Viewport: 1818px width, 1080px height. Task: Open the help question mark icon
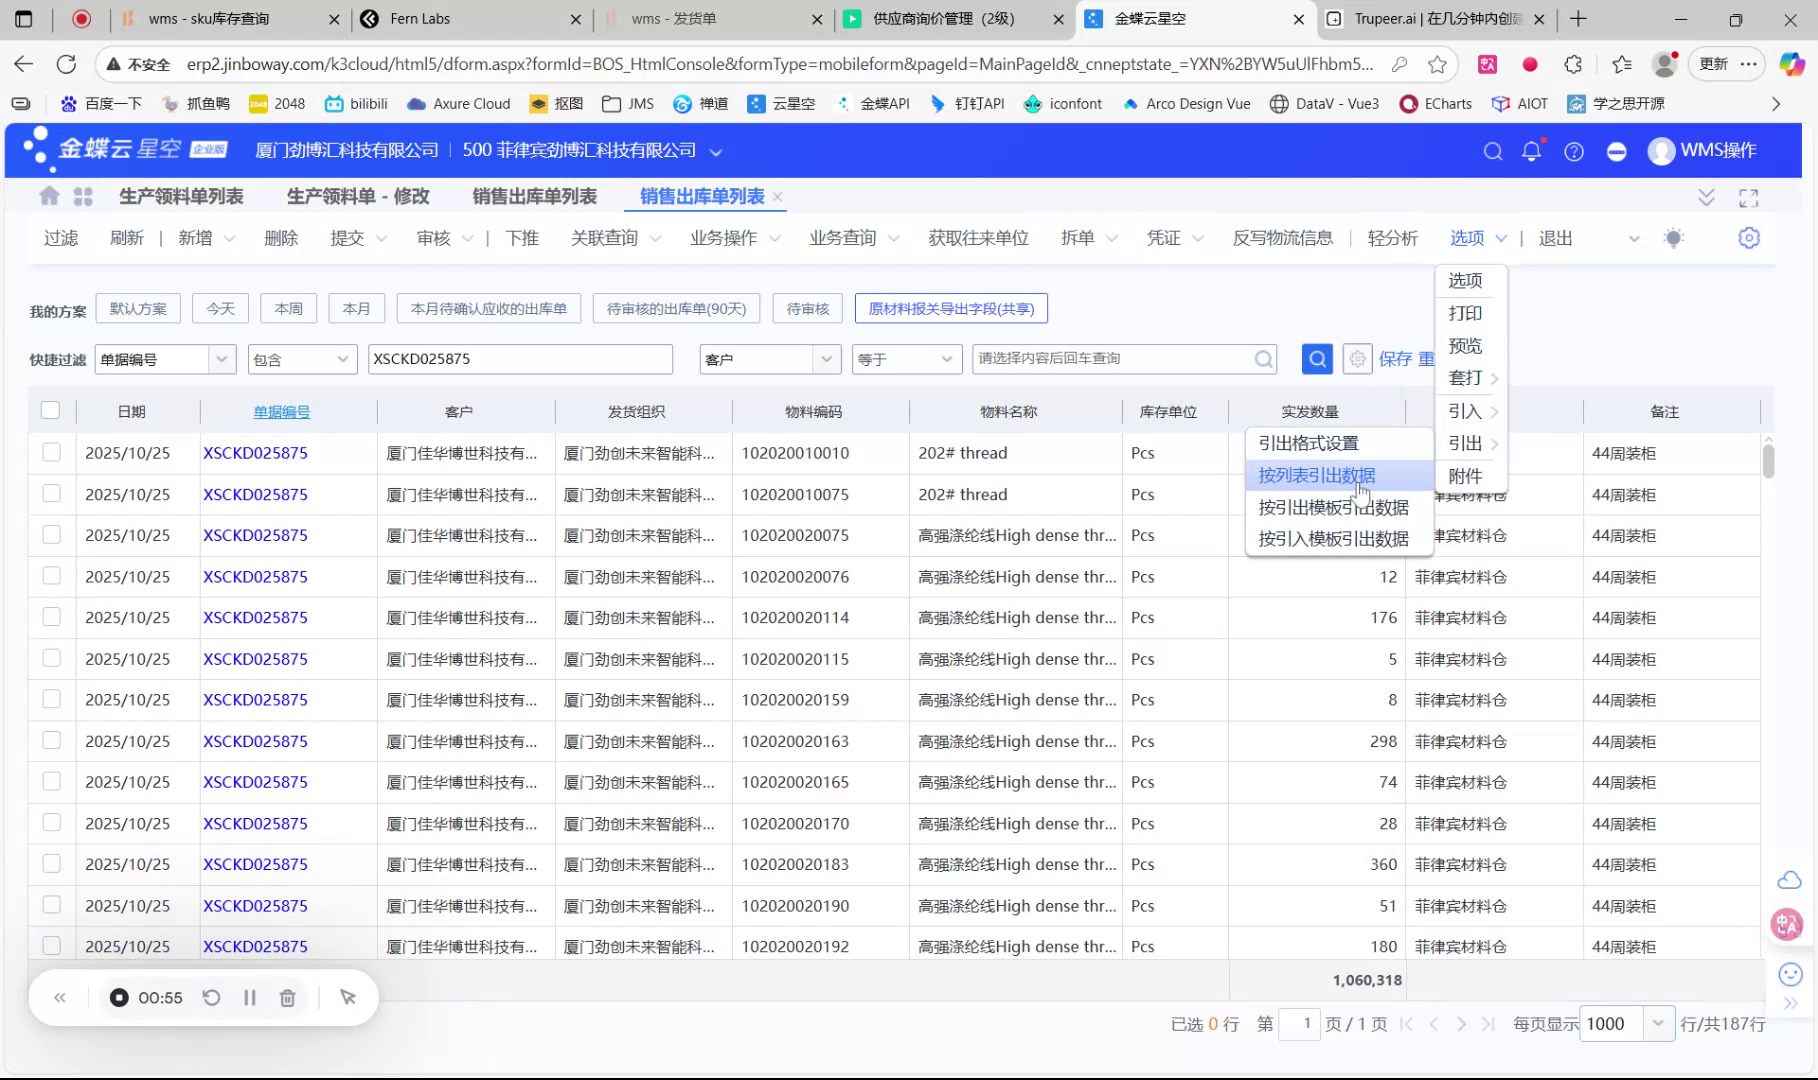1573,151
